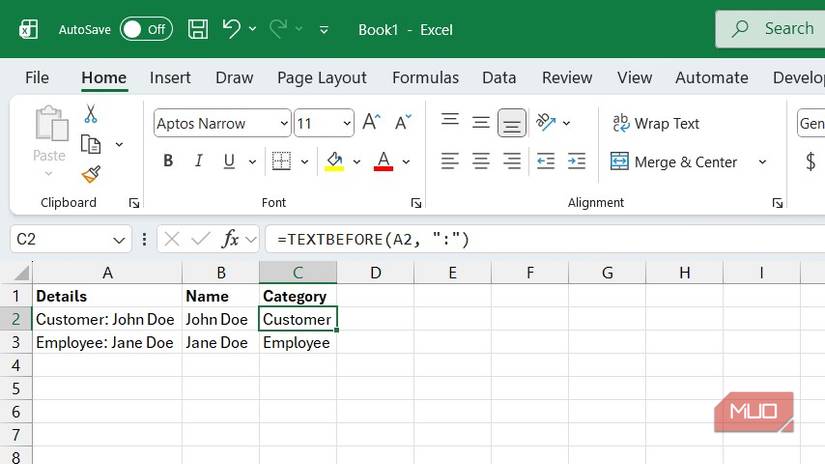
Task: Click the Search box
Action: click(770, 29)
